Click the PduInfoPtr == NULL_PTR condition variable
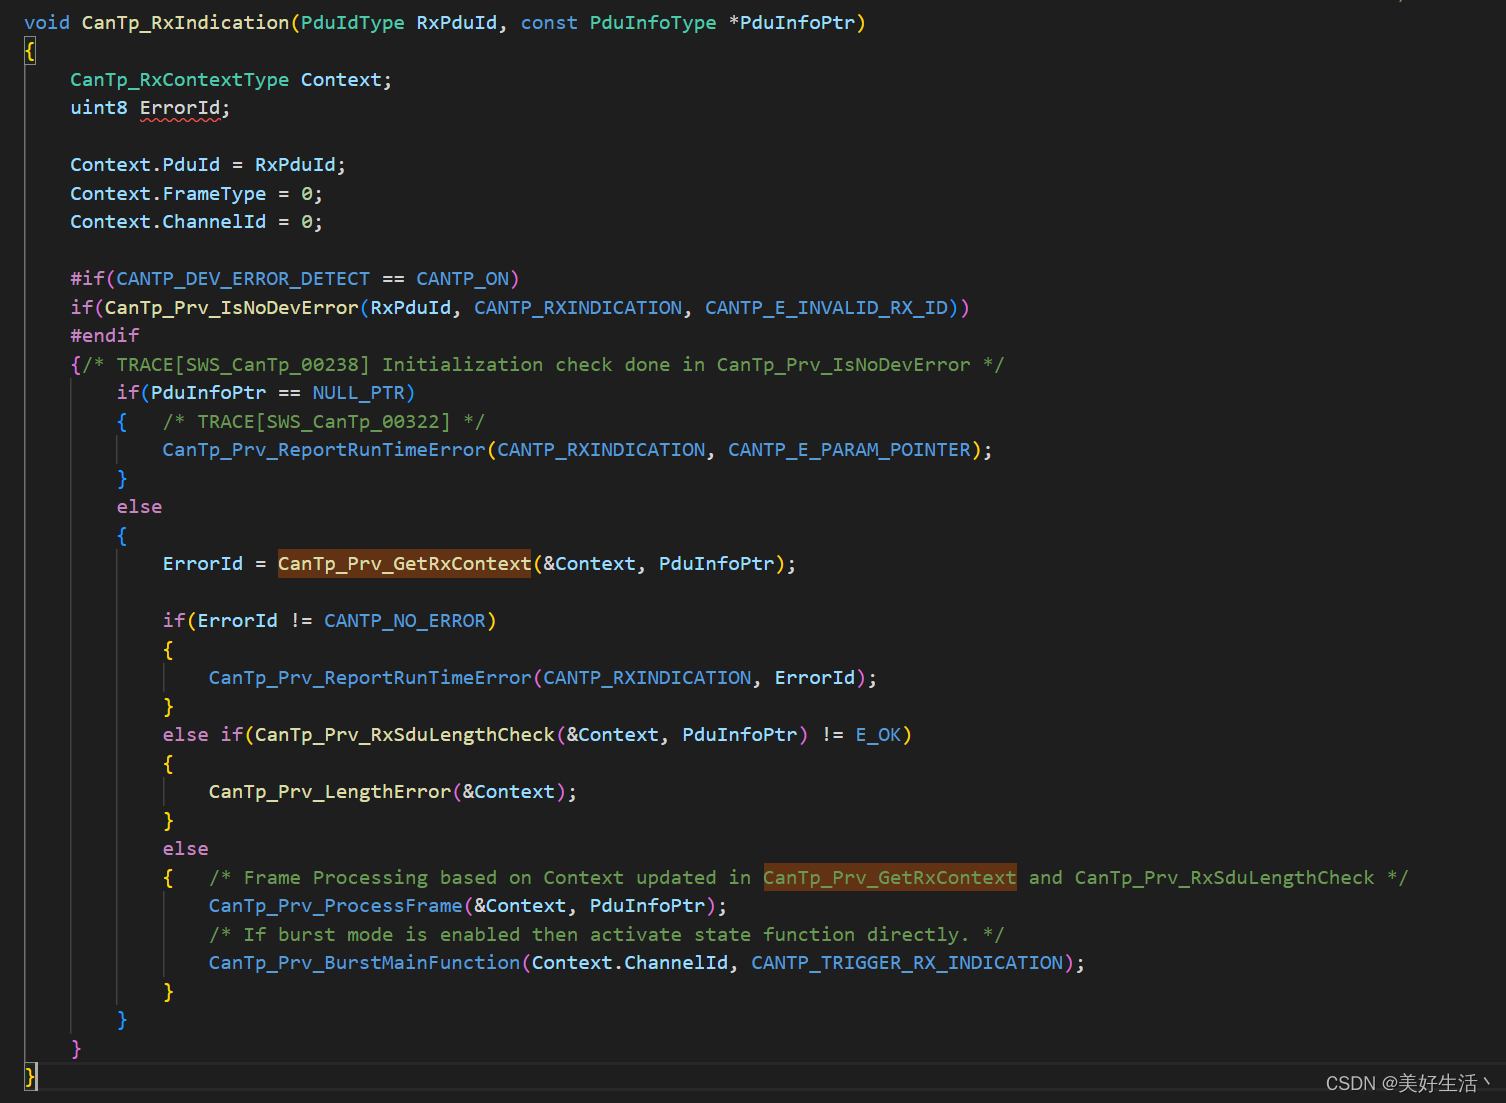The width and height of the screenshot is (1506, 1103). pyautogui.click(x=208, y=393)
